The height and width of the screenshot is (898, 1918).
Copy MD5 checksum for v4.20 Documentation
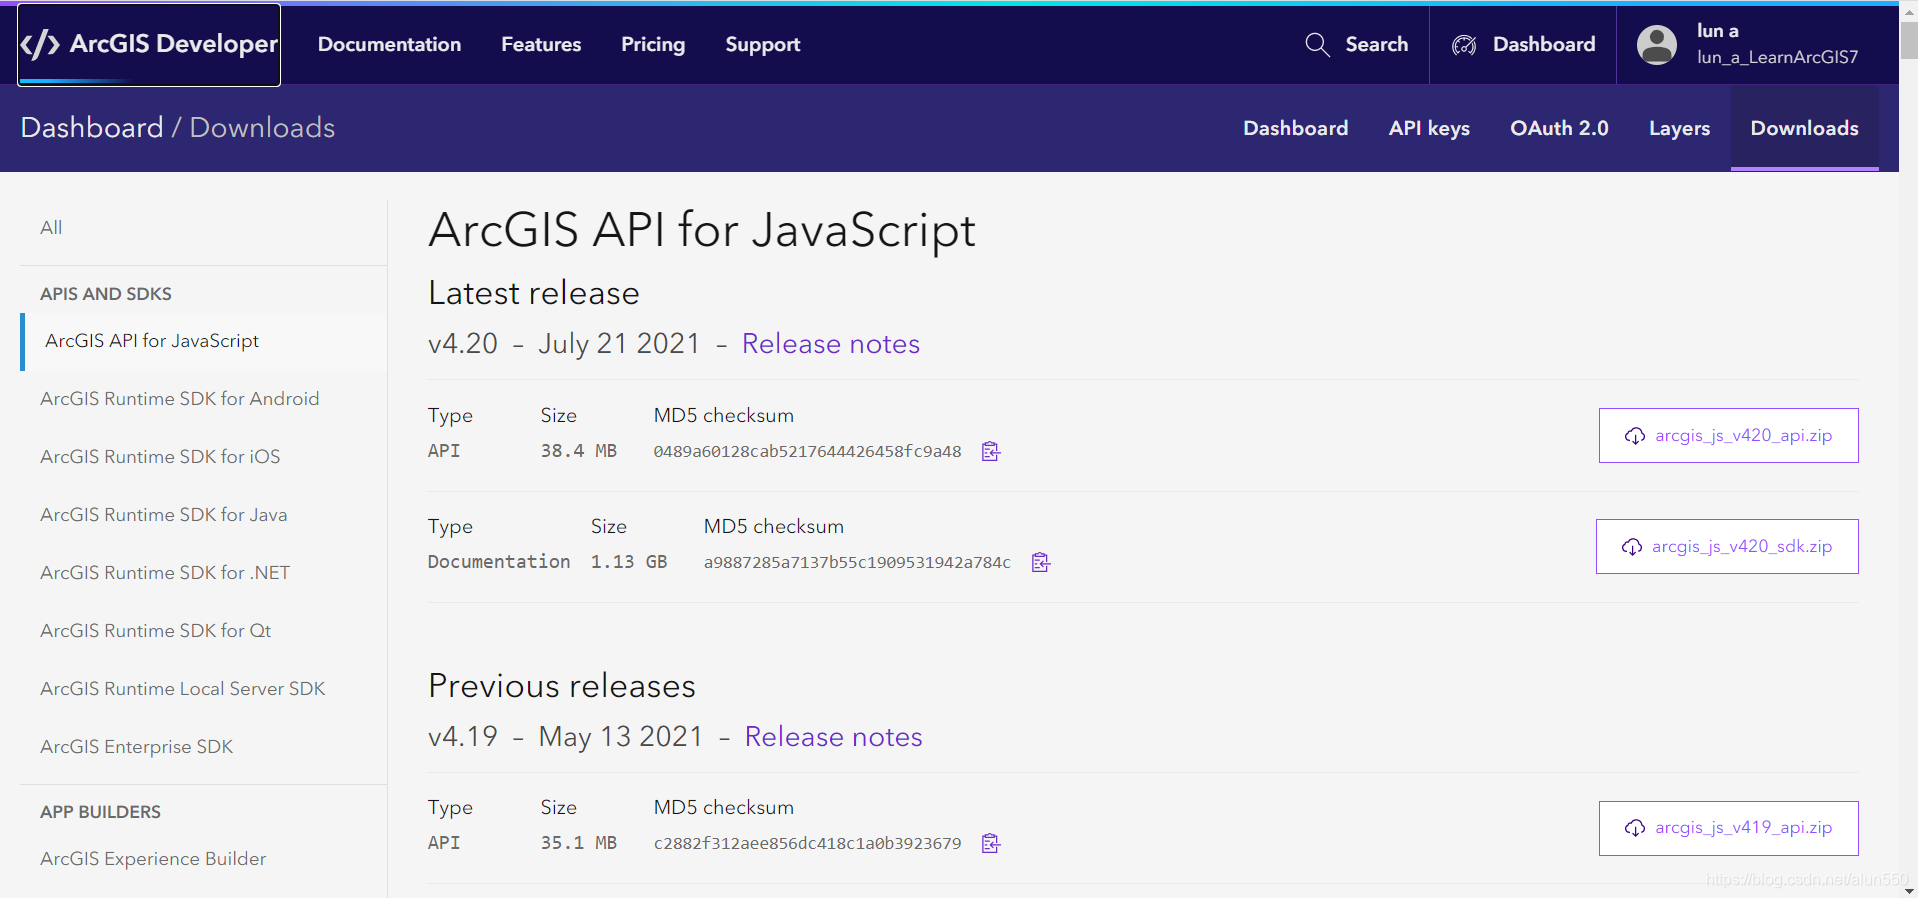coord(1041,562)
